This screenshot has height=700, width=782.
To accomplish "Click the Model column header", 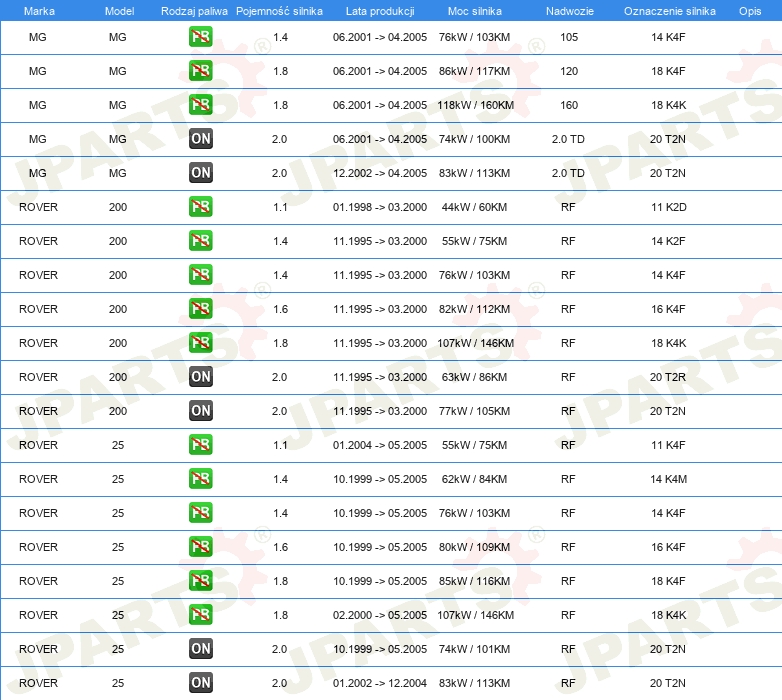I will point(119,11).
